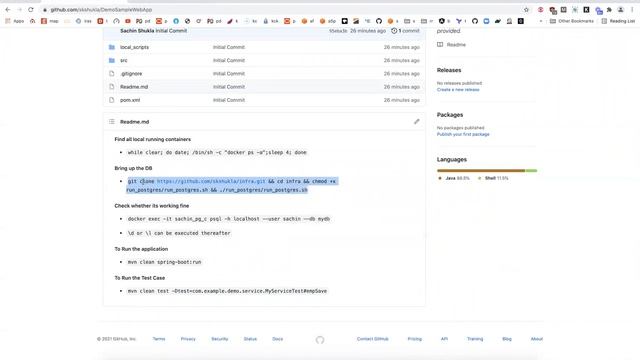Open the Status footer link
Viewport: 640px width, 360px height.
point(250,339)
